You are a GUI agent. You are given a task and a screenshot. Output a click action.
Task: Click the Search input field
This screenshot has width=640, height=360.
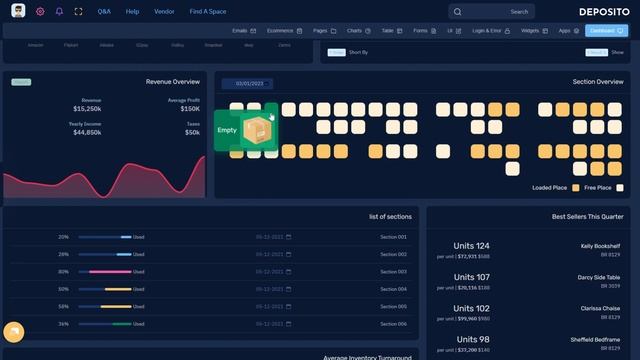click(x=491, y=12)
